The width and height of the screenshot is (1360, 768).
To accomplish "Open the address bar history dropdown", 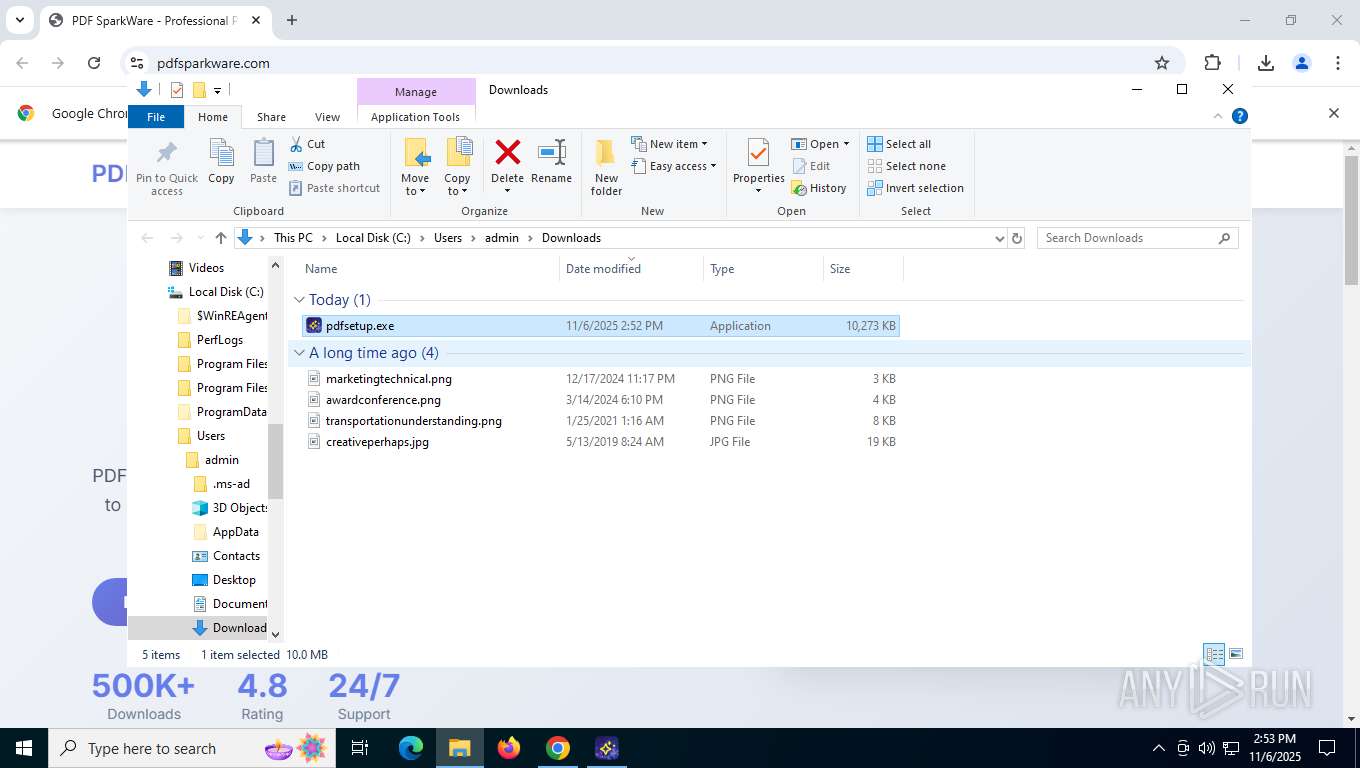I will pos(999,238).
